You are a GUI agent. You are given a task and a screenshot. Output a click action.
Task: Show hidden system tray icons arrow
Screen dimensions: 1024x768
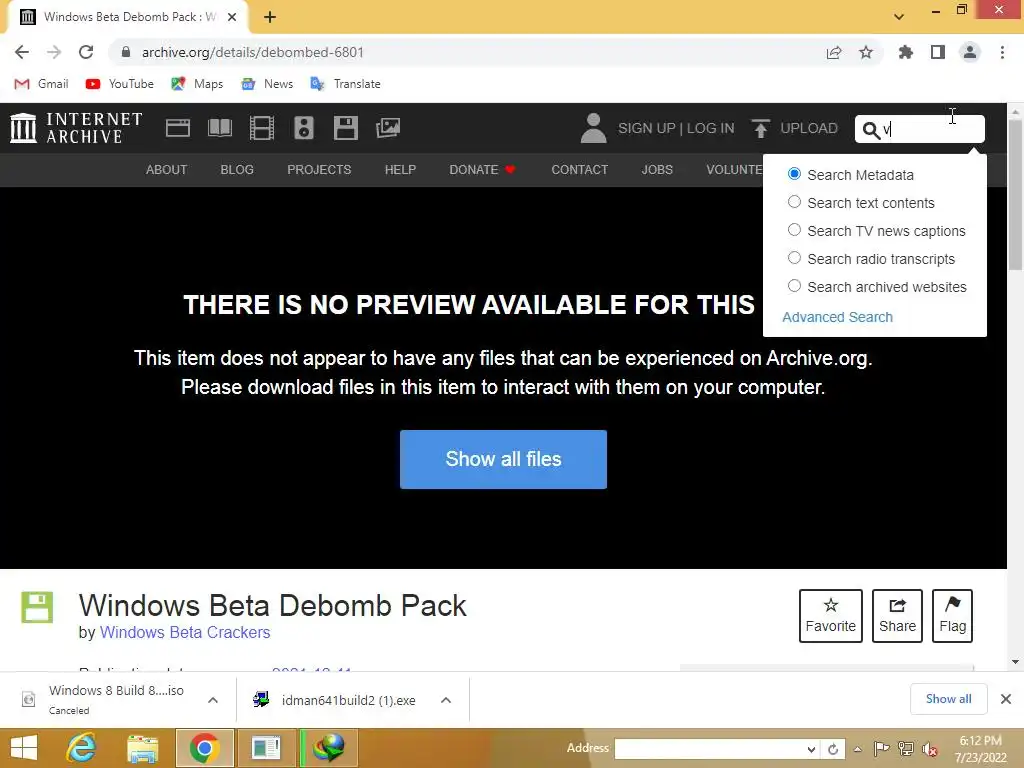coord(857,749)
